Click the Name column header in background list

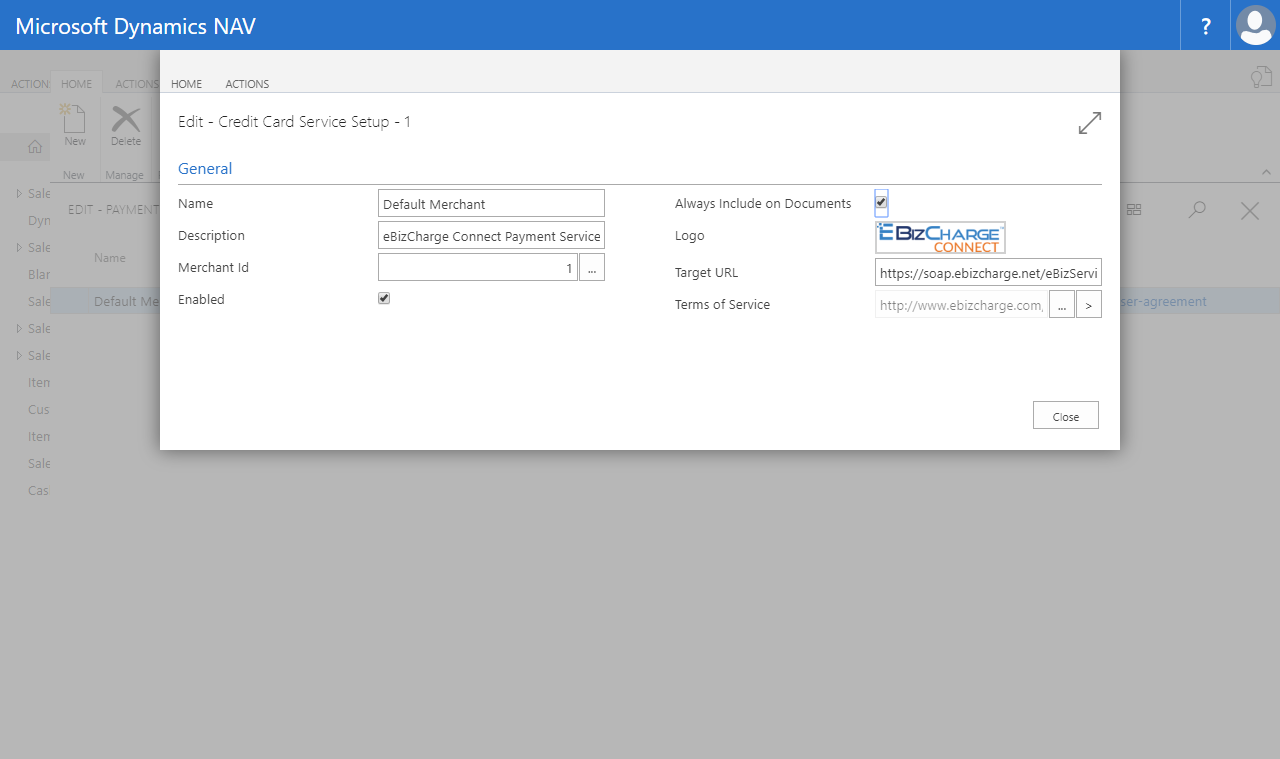coord(110,258)
